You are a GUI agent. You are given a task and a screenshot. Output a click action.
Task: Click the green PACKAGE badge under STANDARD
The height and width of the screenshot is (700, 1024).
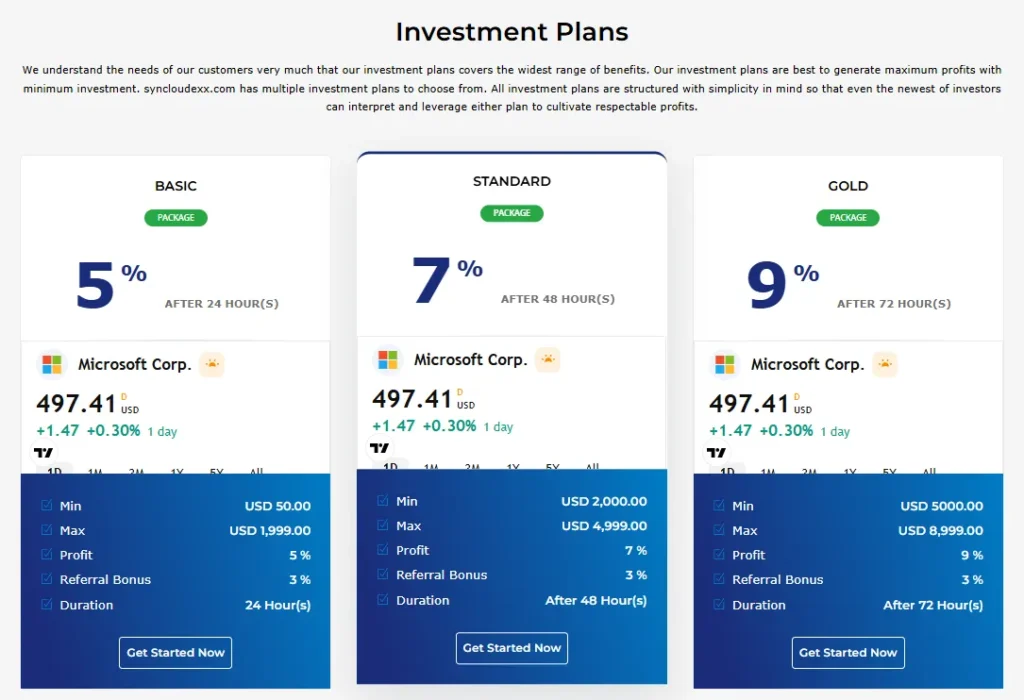point(512,213)
